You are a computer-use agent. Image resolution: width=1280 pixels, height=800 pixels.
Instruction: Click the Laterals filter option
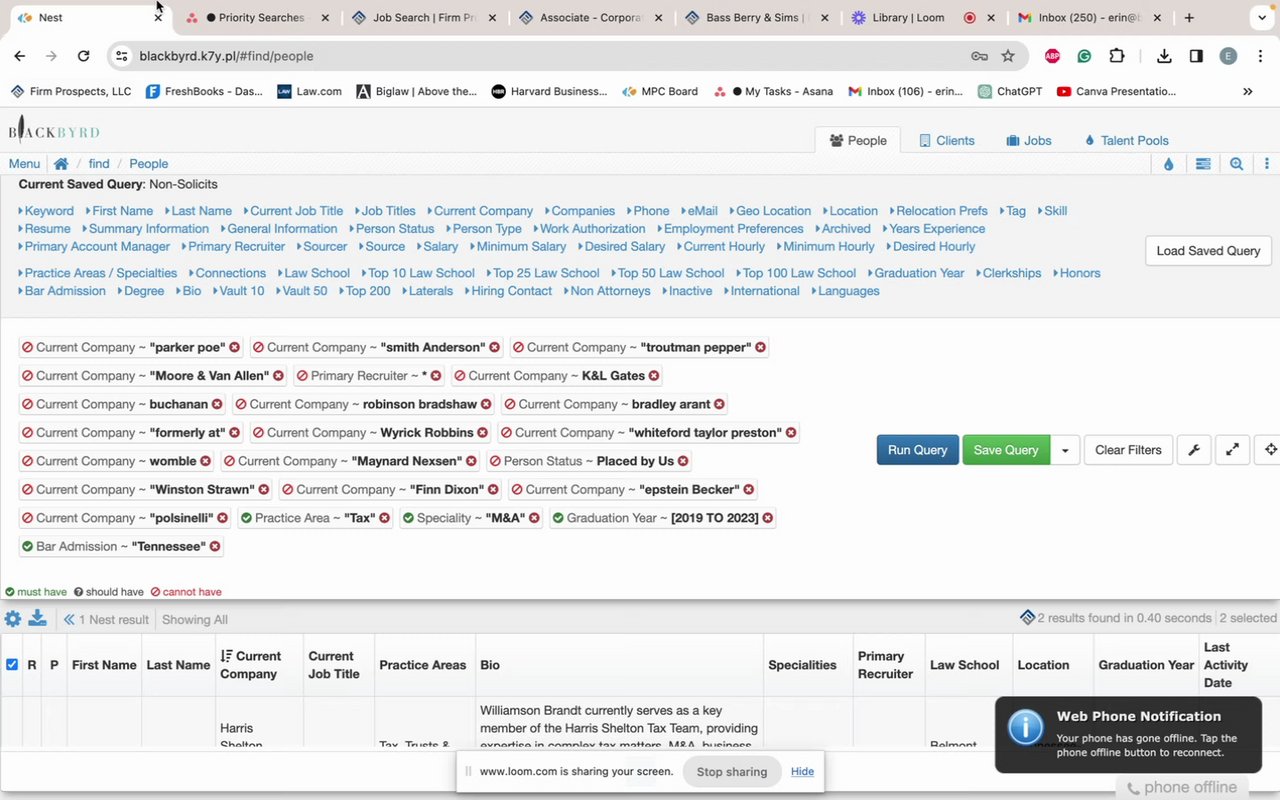[x=427, y=291]
